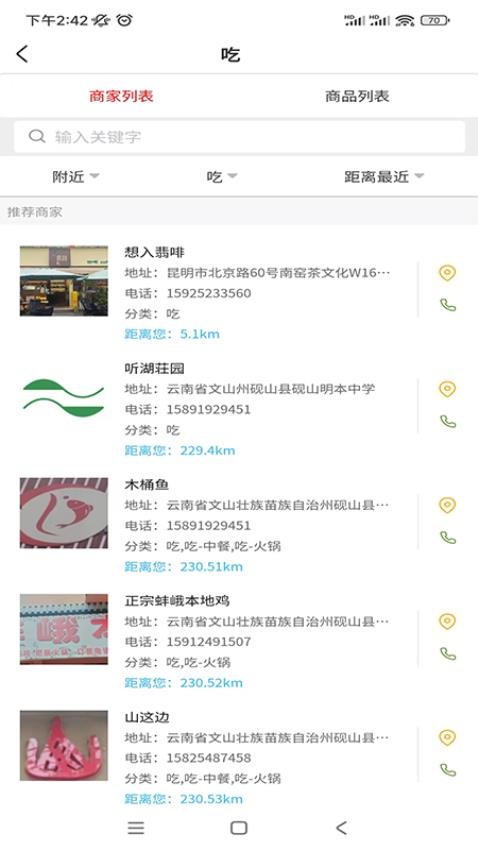Viewport: 478px width, 850px height.
Task: Open merchant named 想入翡啡
Action: click(x=154, y=252)
